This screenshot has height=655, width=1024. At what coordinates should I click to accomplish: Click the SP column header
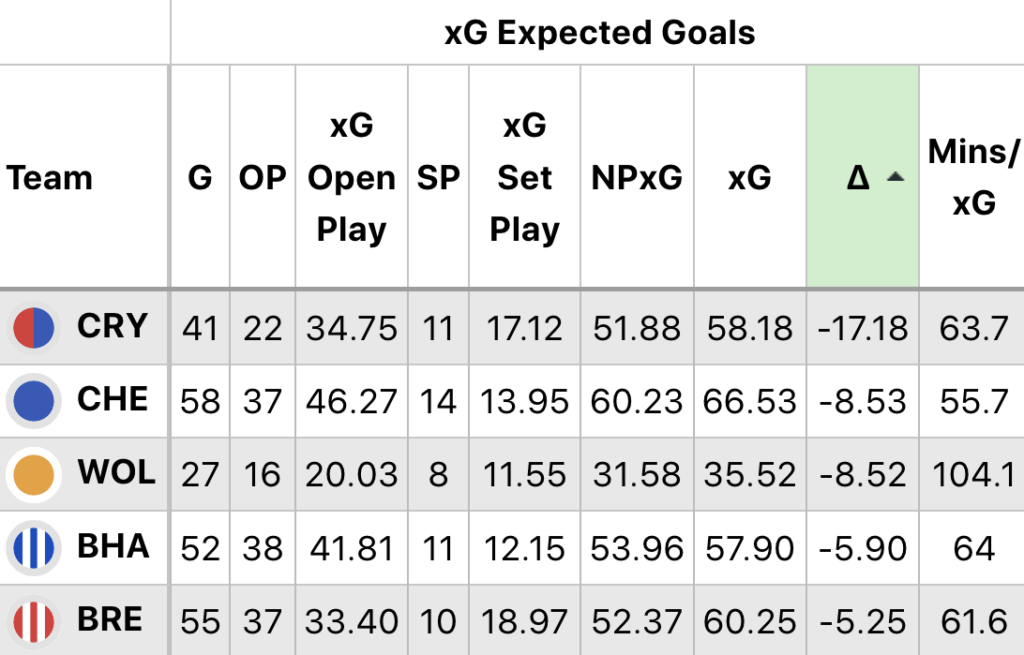click(438, 178)
